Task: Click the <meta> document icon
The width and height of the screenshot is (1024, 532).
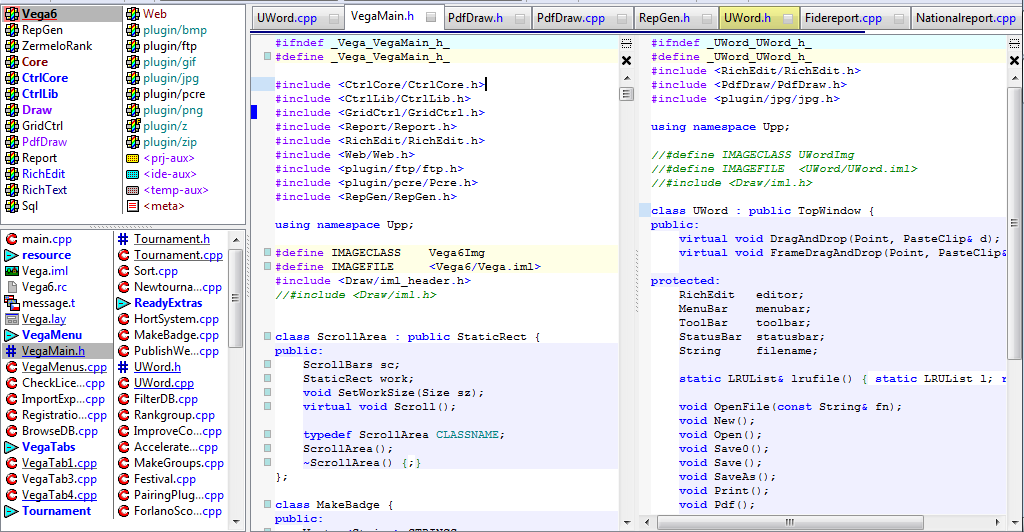Action: [x=132, y=206]
